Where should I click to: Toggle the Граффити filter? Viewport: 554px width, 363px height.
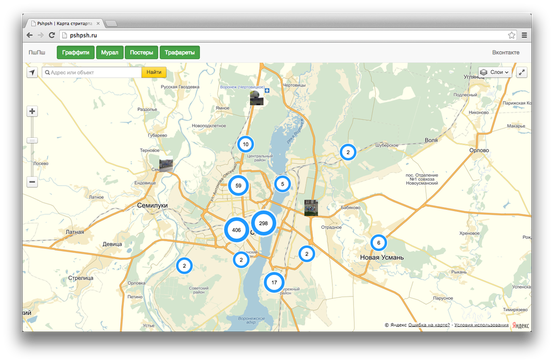[x=76, y=52]
